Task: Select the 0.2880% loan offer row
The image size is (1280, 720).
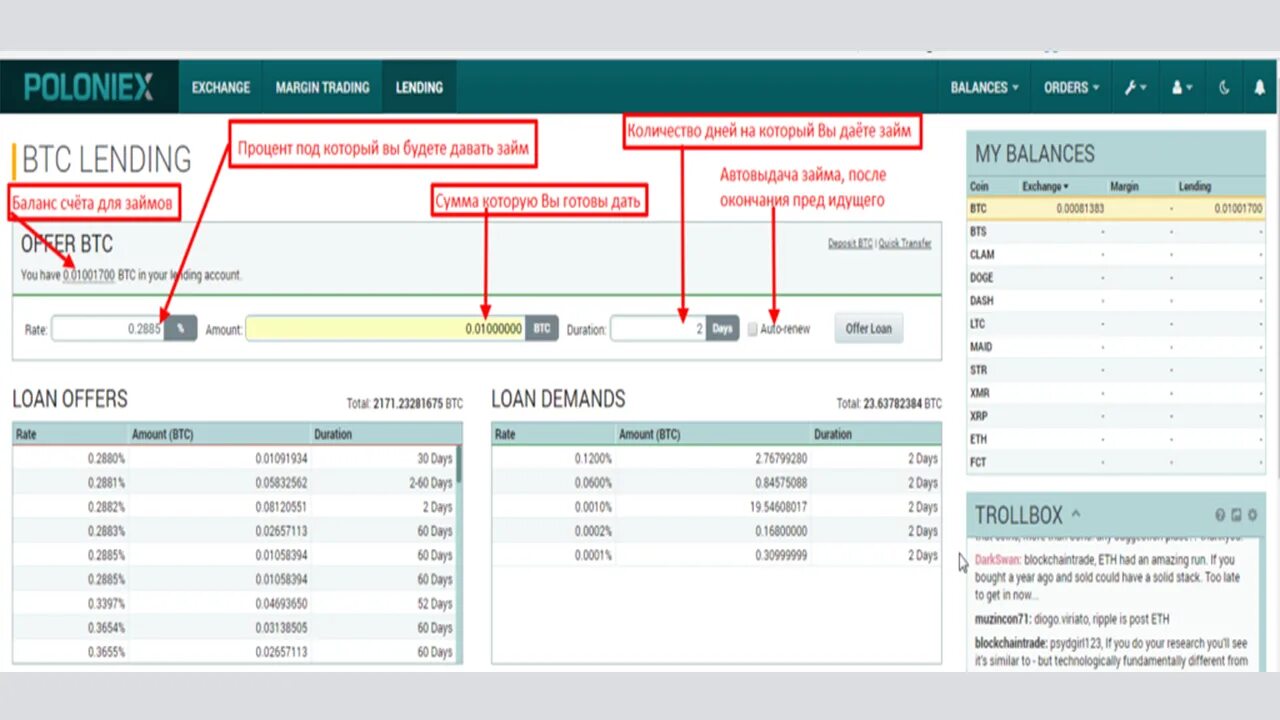Action: click(234, 458)
